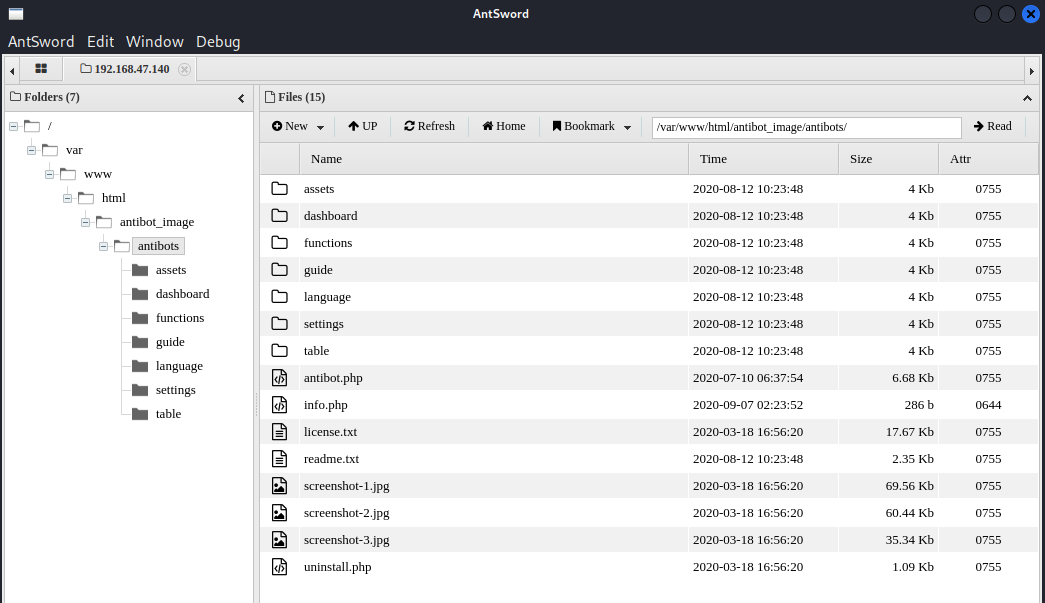Viewport: 1045px width, 603px height.
Task: Select functions folder icon in tree
Action: coord(140,318)
